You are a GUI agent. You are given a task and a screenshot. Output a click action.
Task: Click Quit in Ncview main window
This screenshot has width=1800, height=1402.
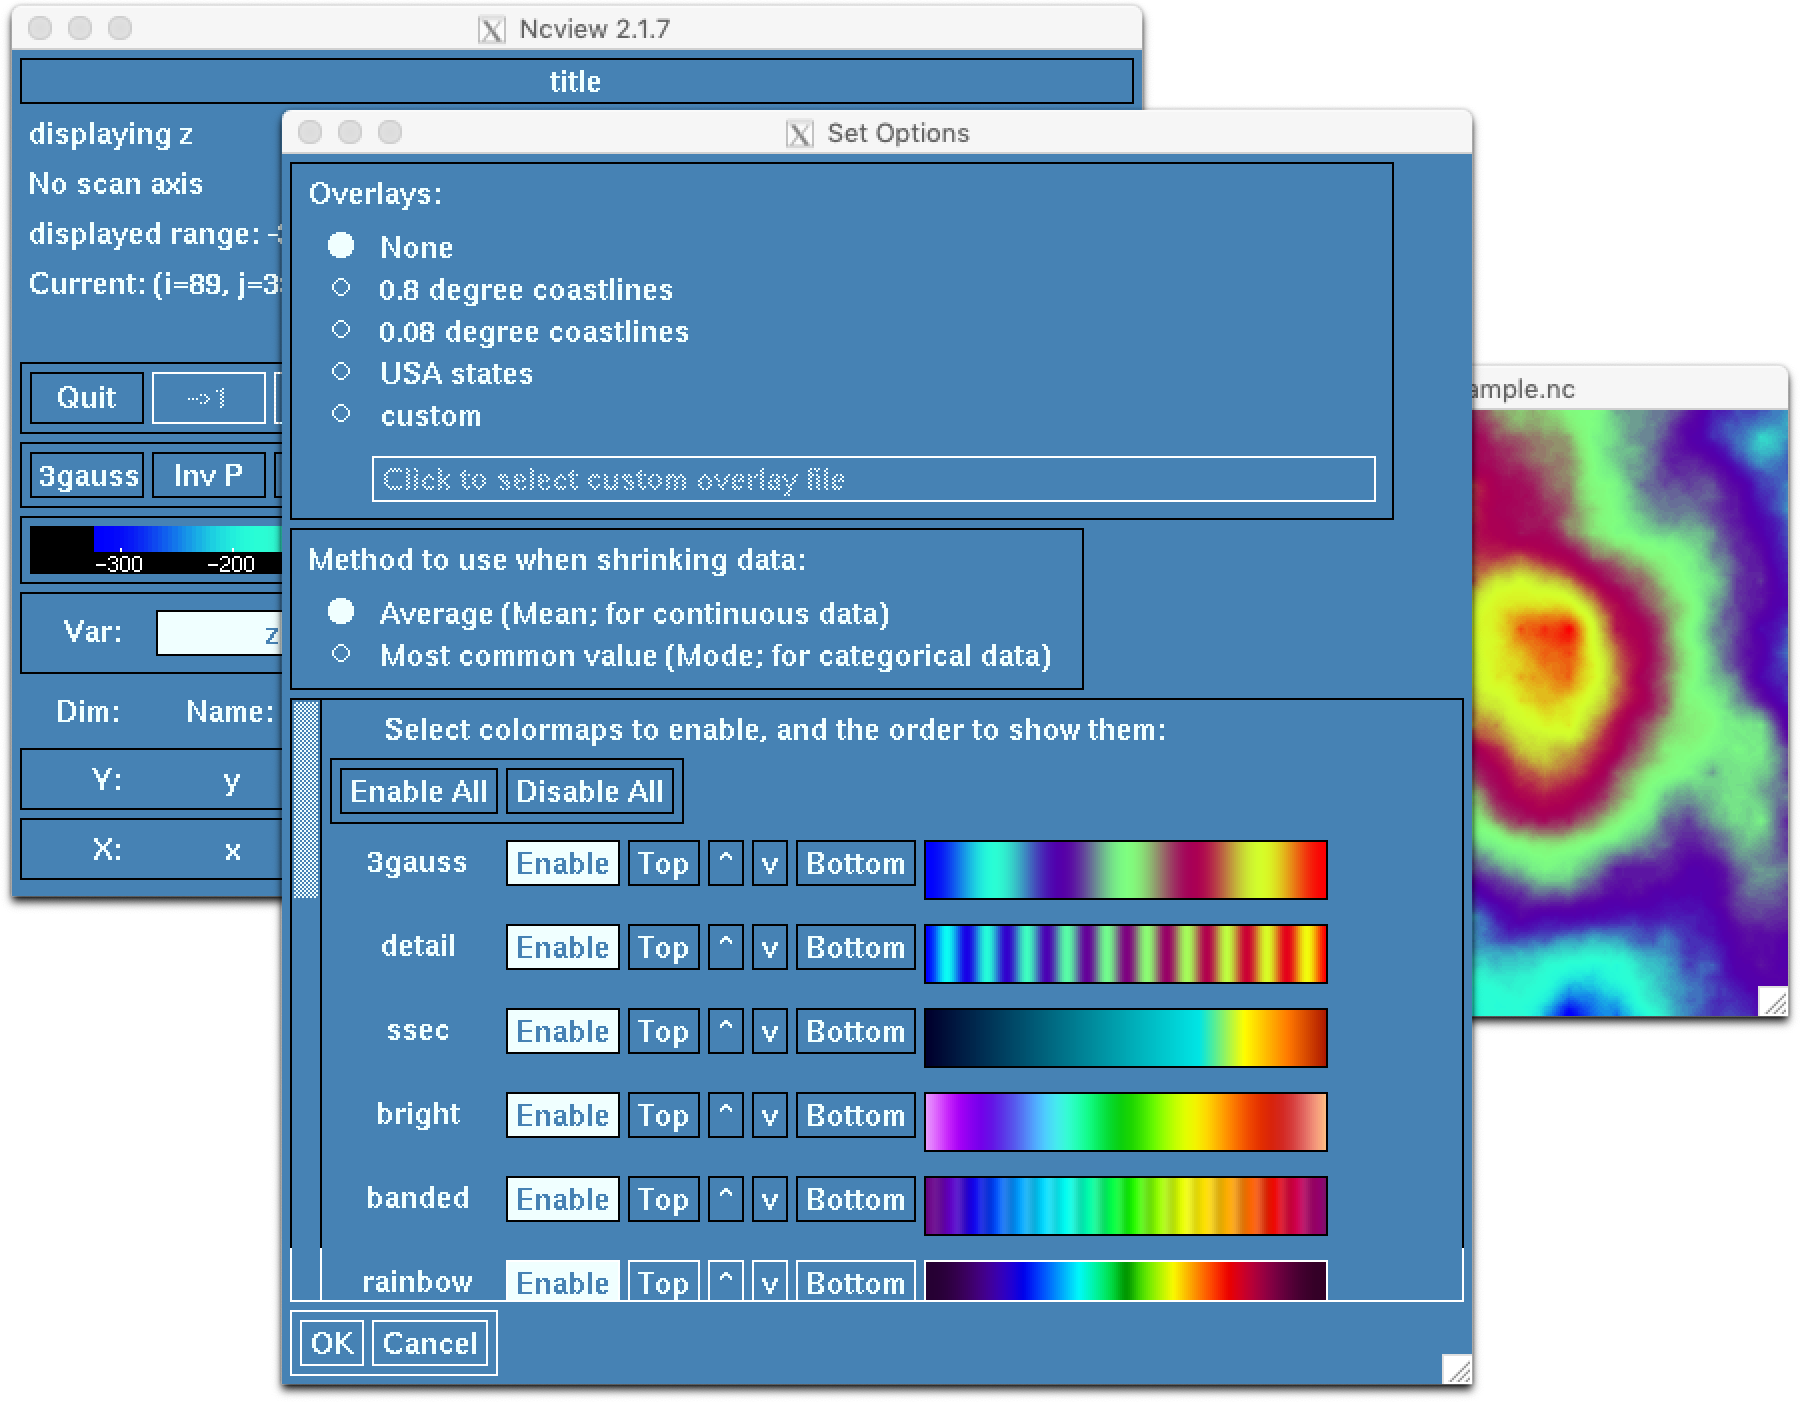tap(87, 398)
